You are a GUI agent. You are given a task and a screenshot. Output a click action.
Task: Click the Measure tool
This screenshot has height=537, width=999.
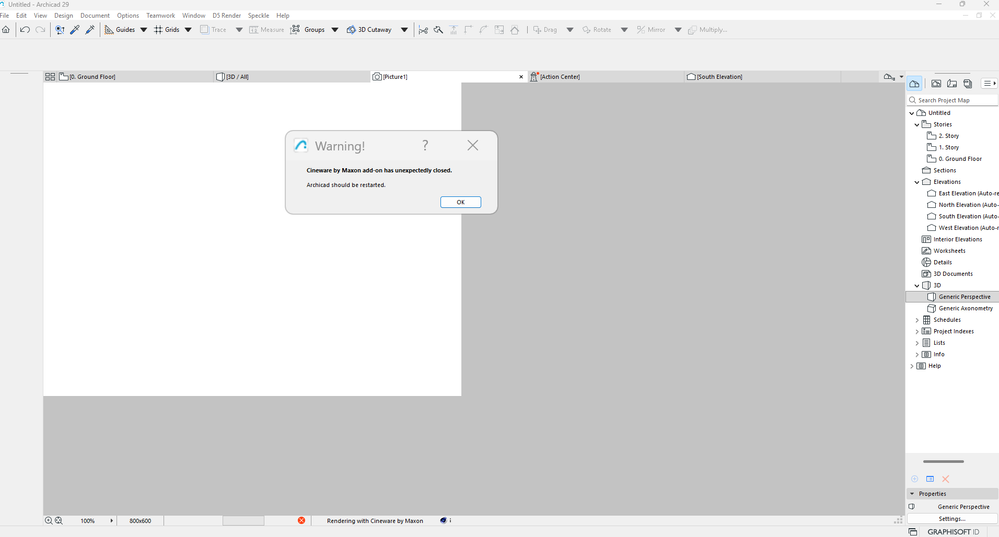tap(266, 29)
